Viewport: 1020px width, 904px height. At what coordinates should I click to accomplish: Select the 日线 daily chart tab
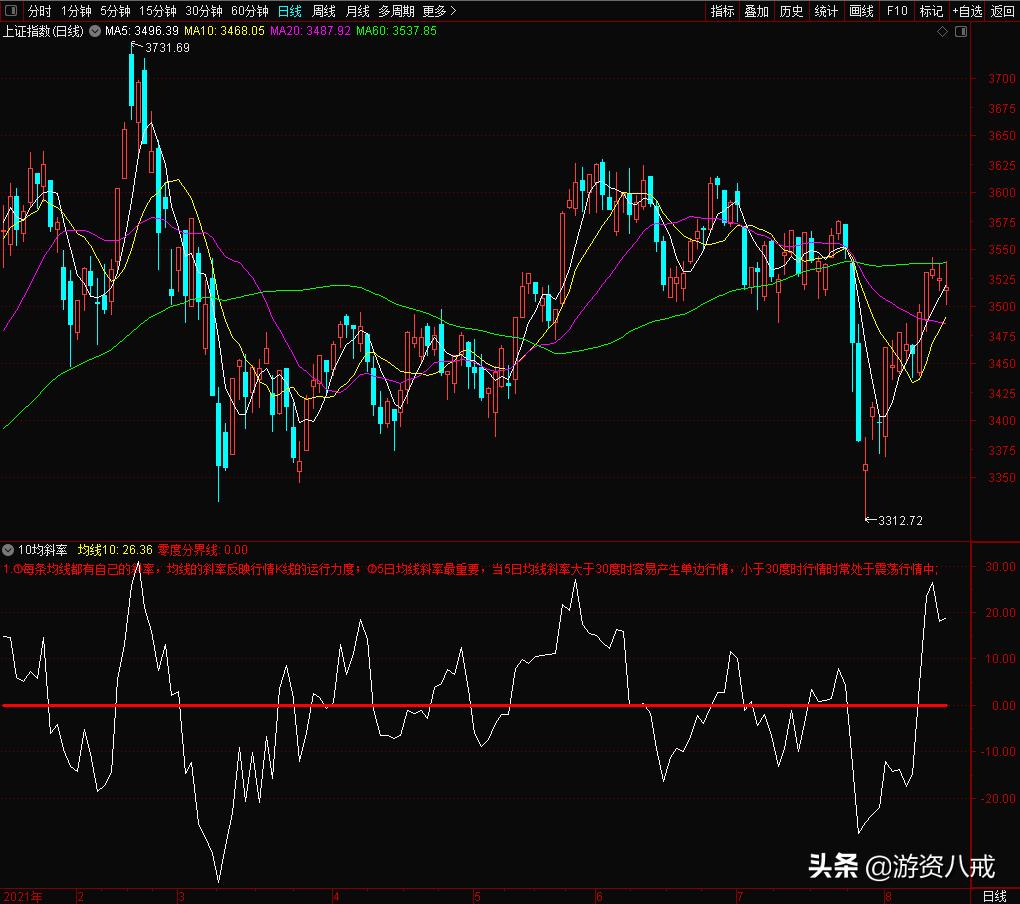[289, 11]
